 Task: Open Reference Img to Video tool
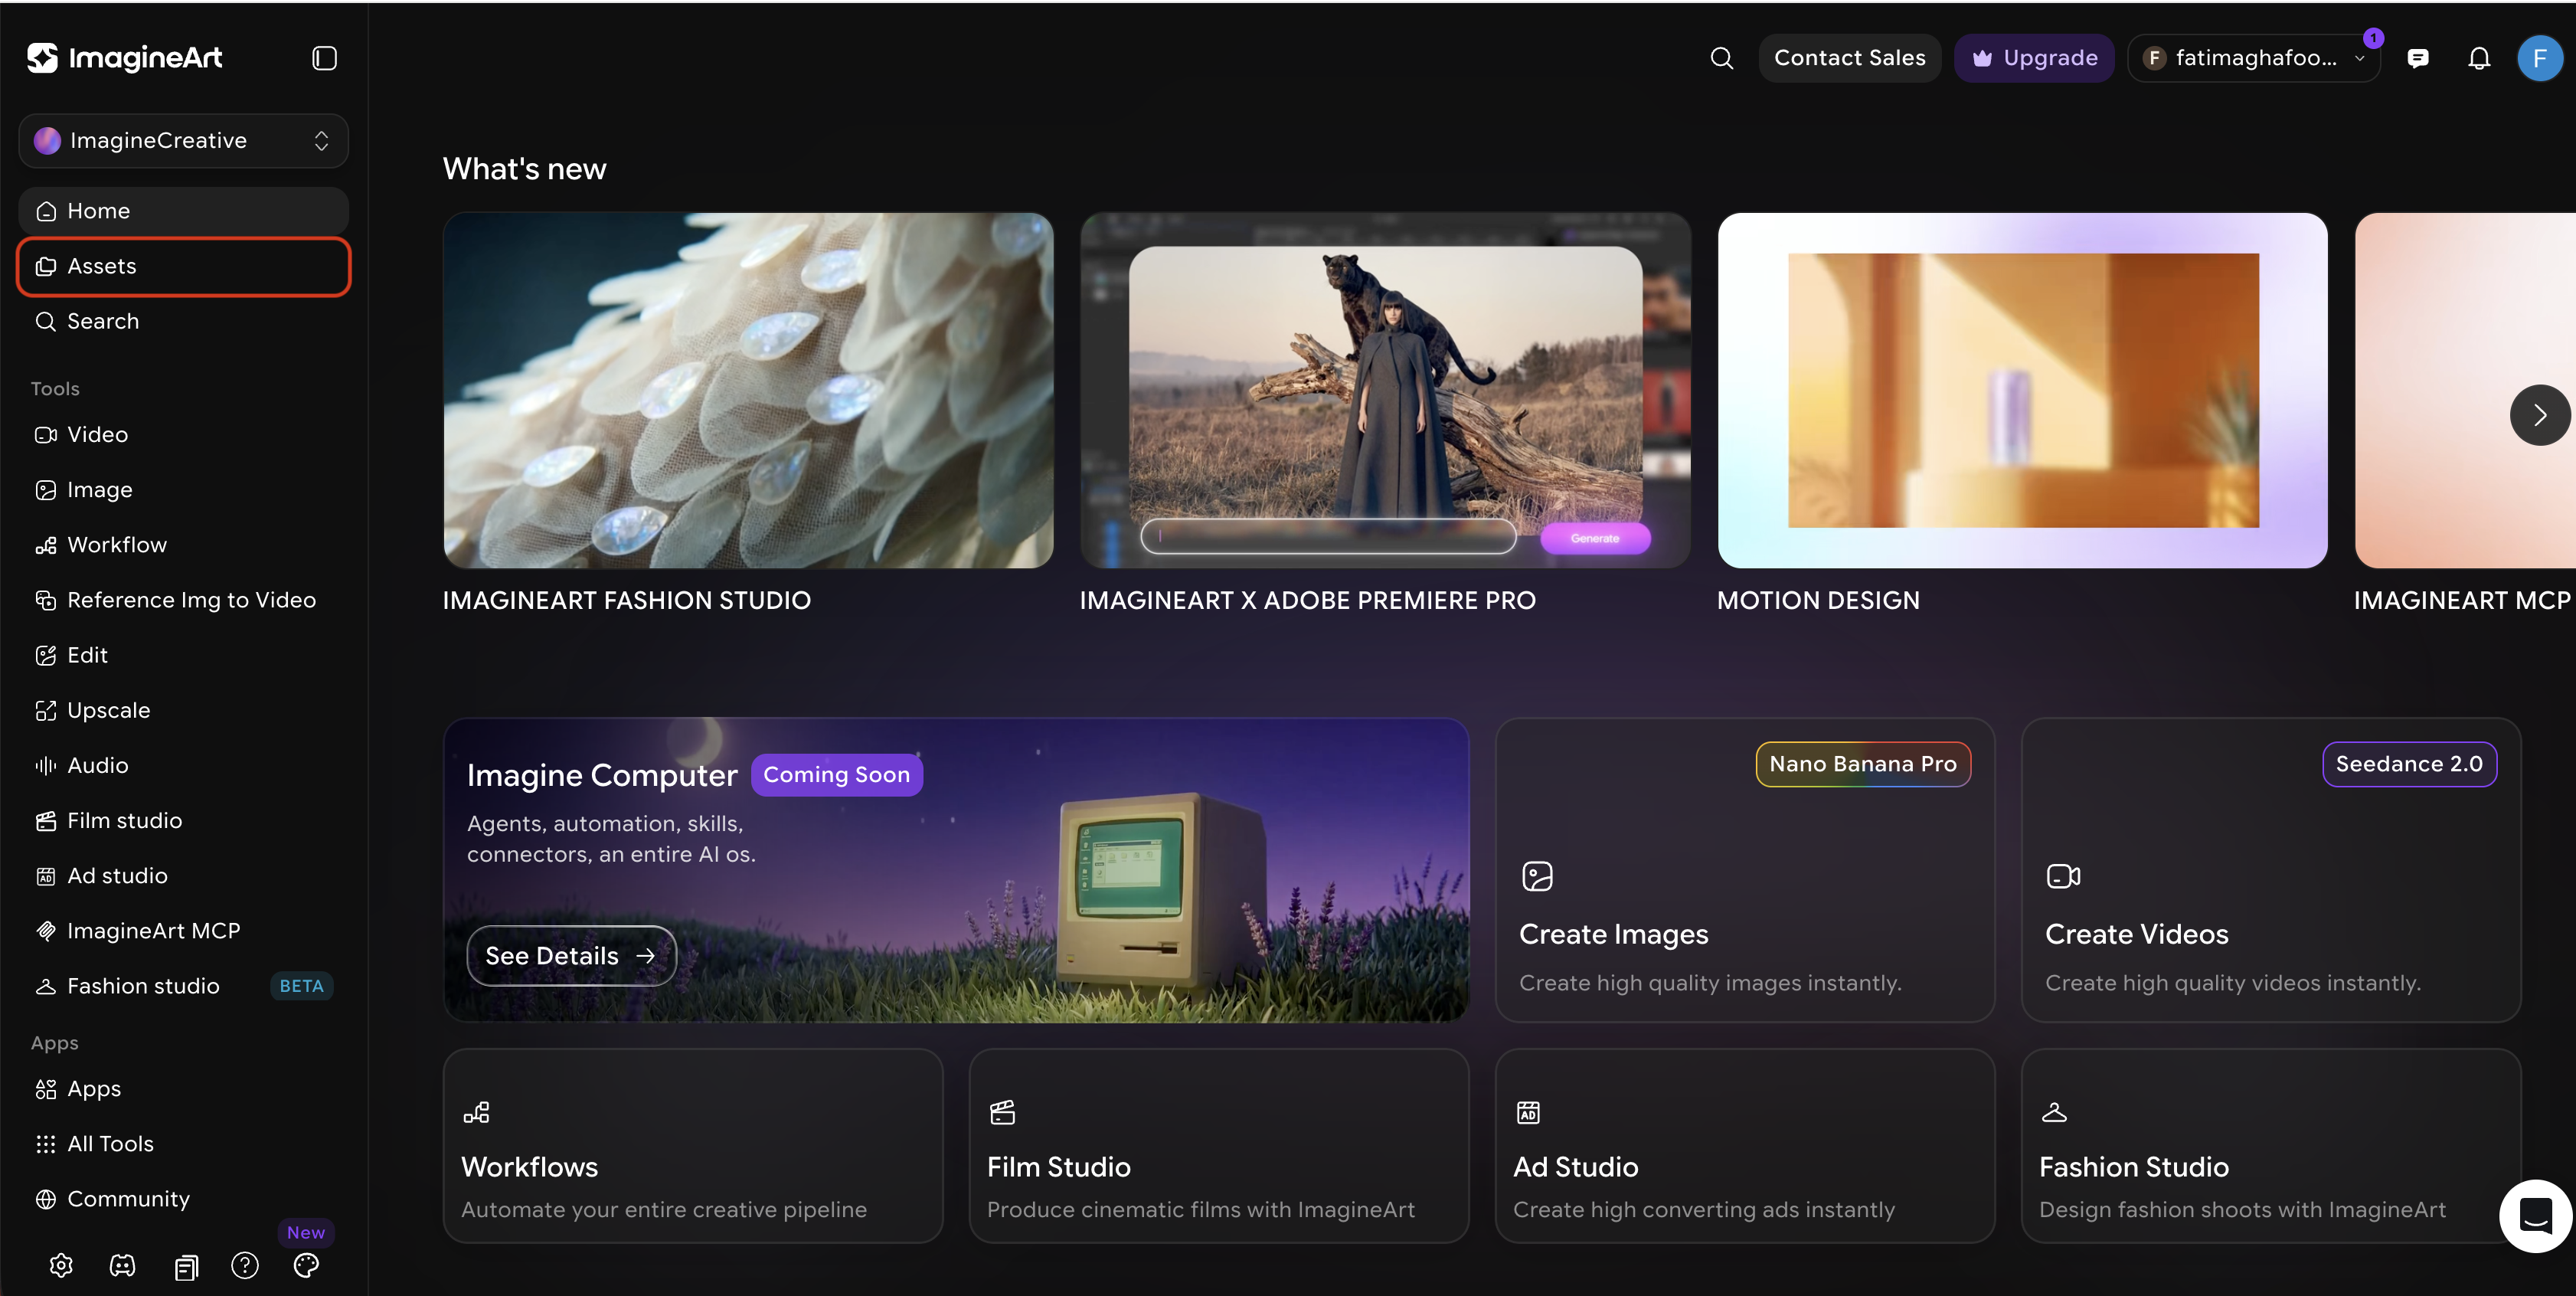(x=183, y=599)
